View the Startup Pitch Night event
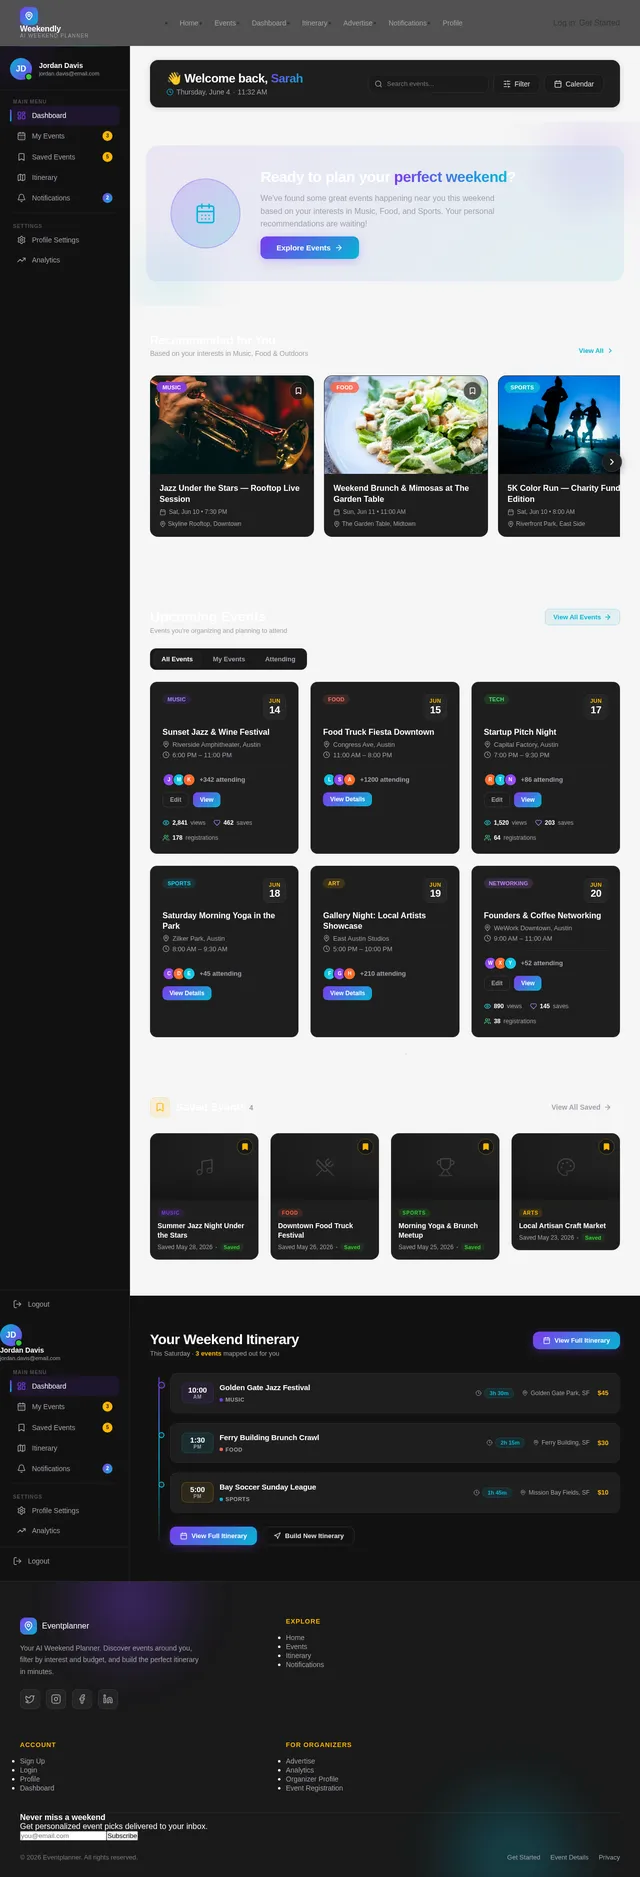The width and height of the screenshot is (640, 1877). [528, 800]
